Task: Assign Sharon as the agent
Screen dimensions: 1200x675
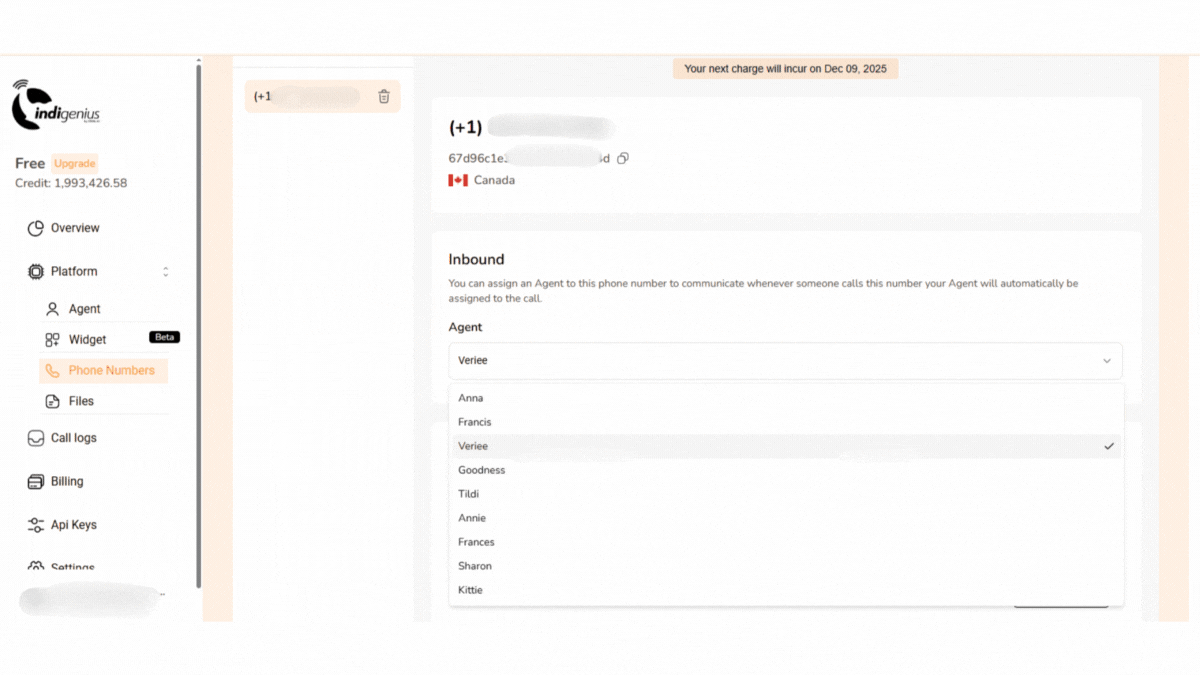Action: [785, 566]
